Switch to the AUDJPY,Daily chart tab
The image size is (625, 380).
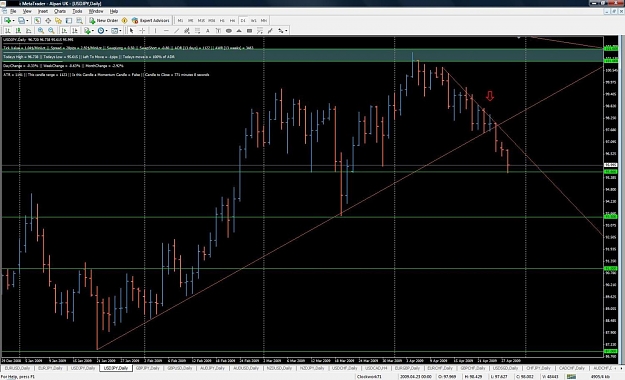coord(212,368)
